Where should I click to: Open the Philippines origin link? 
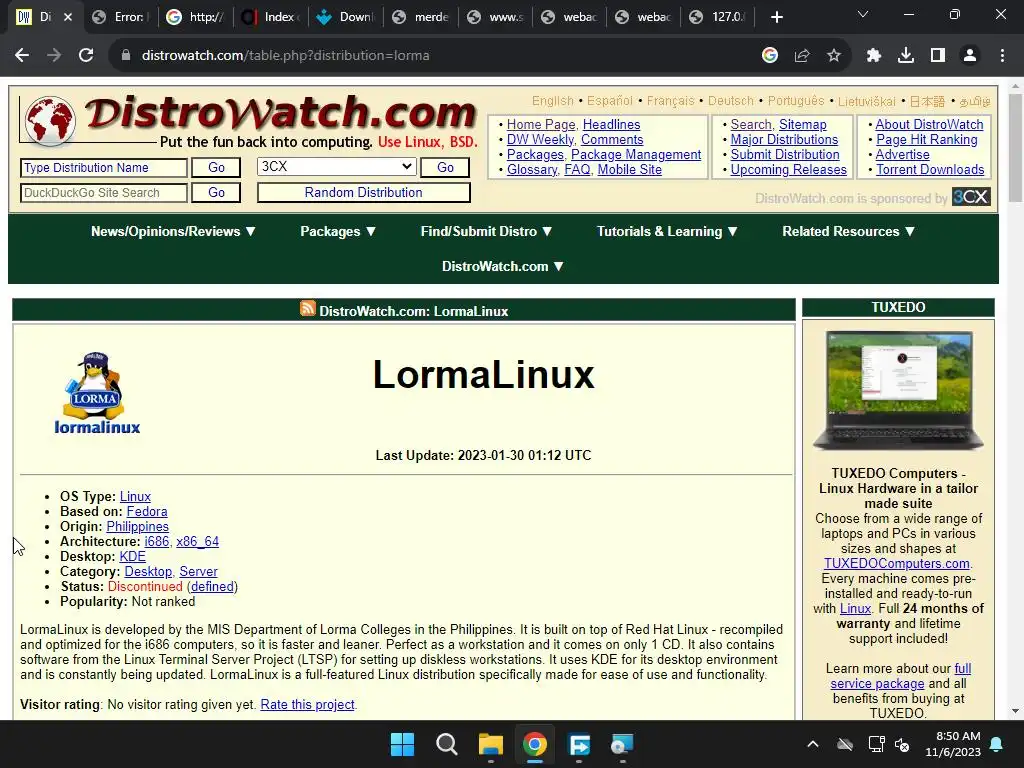point(137,526)
